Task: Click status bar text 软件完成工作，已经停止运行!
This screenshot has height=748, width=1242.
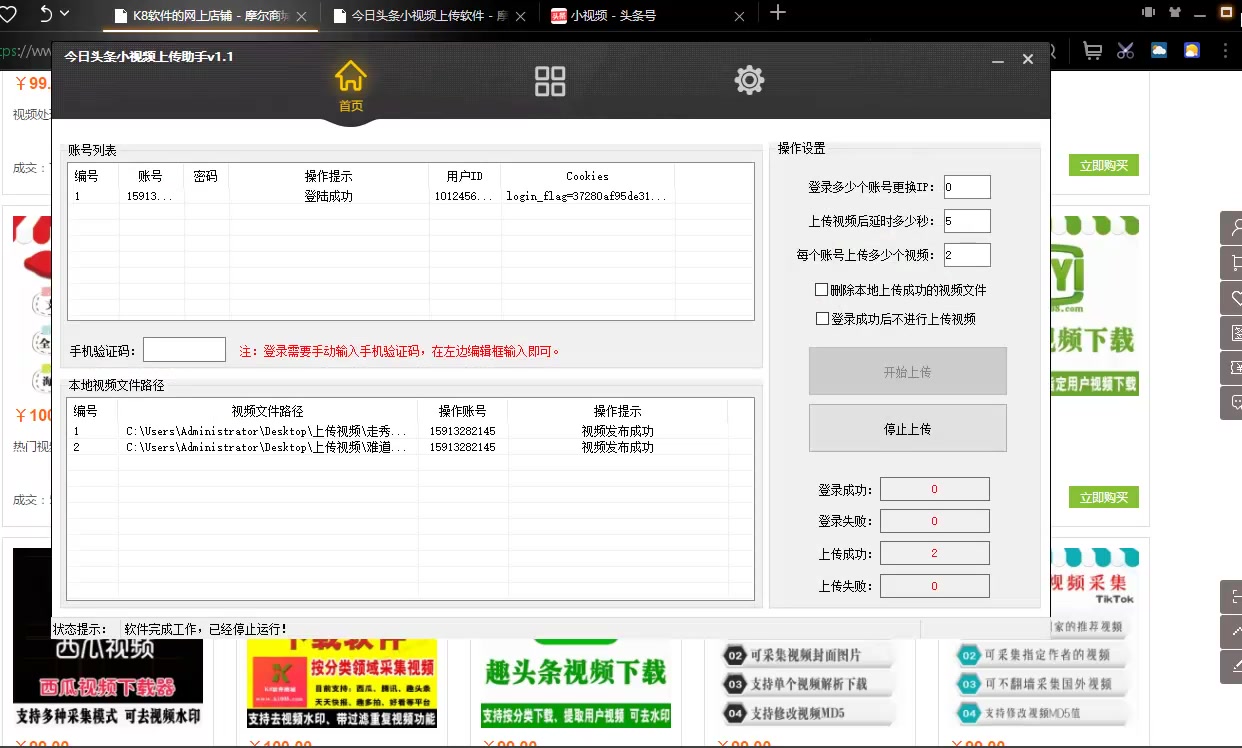Action: point(206,629)
